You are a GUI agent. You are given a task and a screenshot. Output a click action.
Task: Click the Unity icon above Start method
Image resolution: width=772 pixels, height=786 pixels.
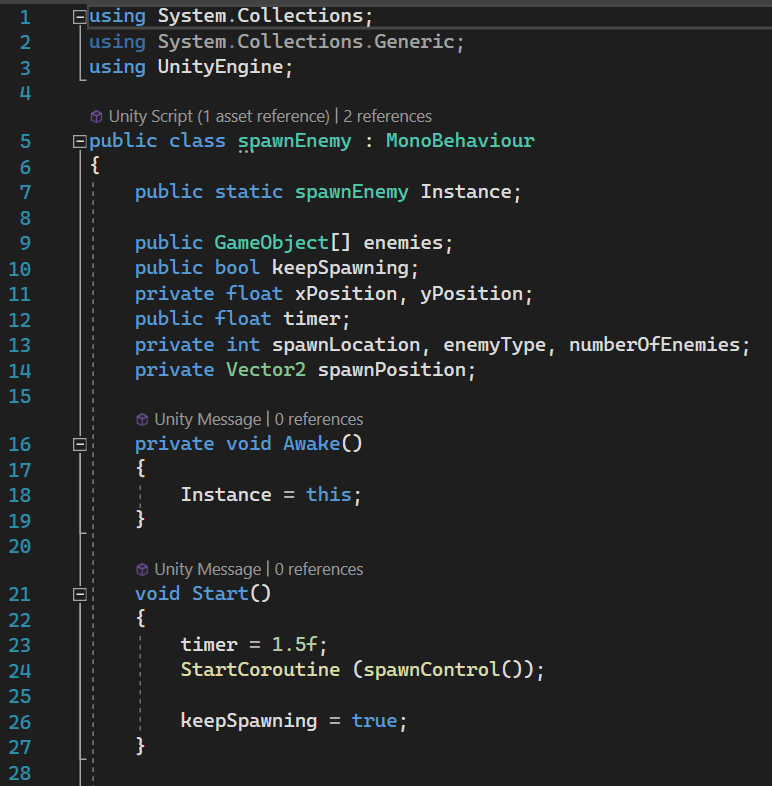[x=142, y=570]
